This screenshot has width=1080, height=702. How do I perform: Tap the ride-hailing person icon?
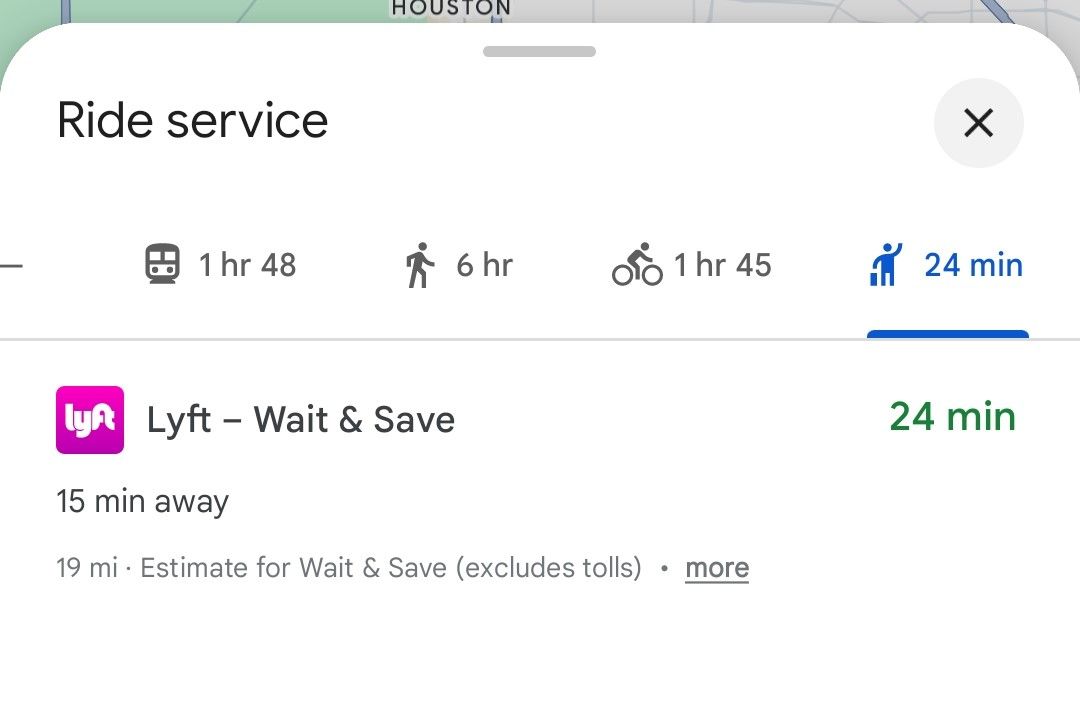tap(886, 265)
